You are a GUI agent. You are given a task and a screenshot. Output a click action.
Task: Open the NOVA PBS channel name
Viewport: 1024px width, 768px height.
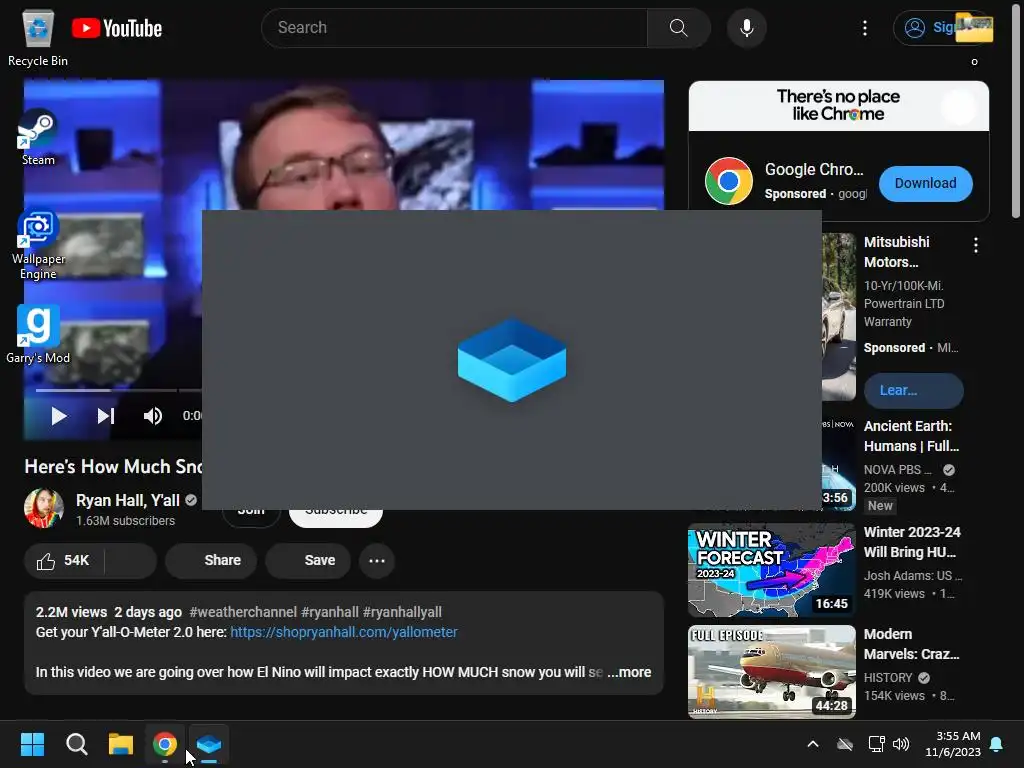(897, 470)
